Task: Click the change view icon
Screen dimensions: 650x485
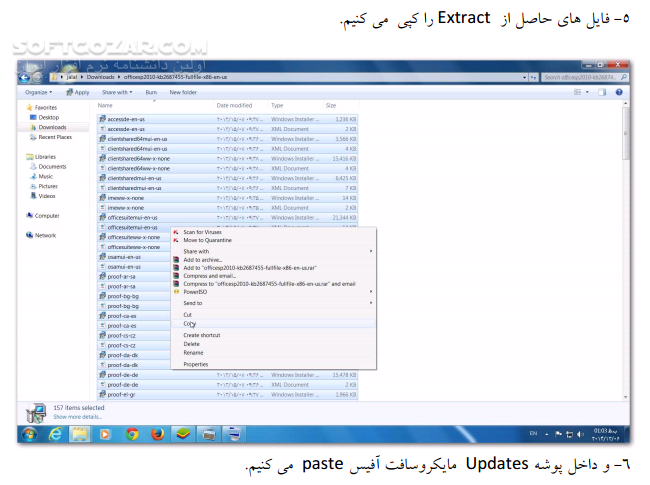Action: click(577, 92)
